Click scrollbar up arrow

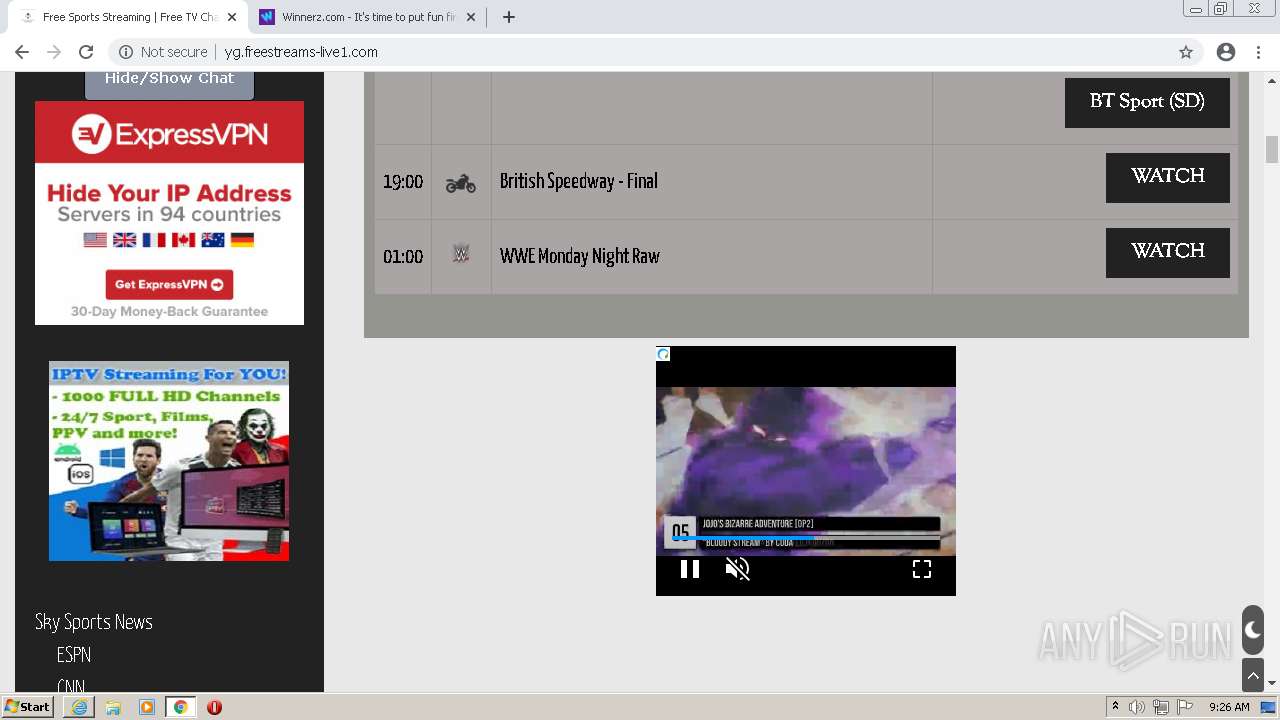click(1272, 80)
